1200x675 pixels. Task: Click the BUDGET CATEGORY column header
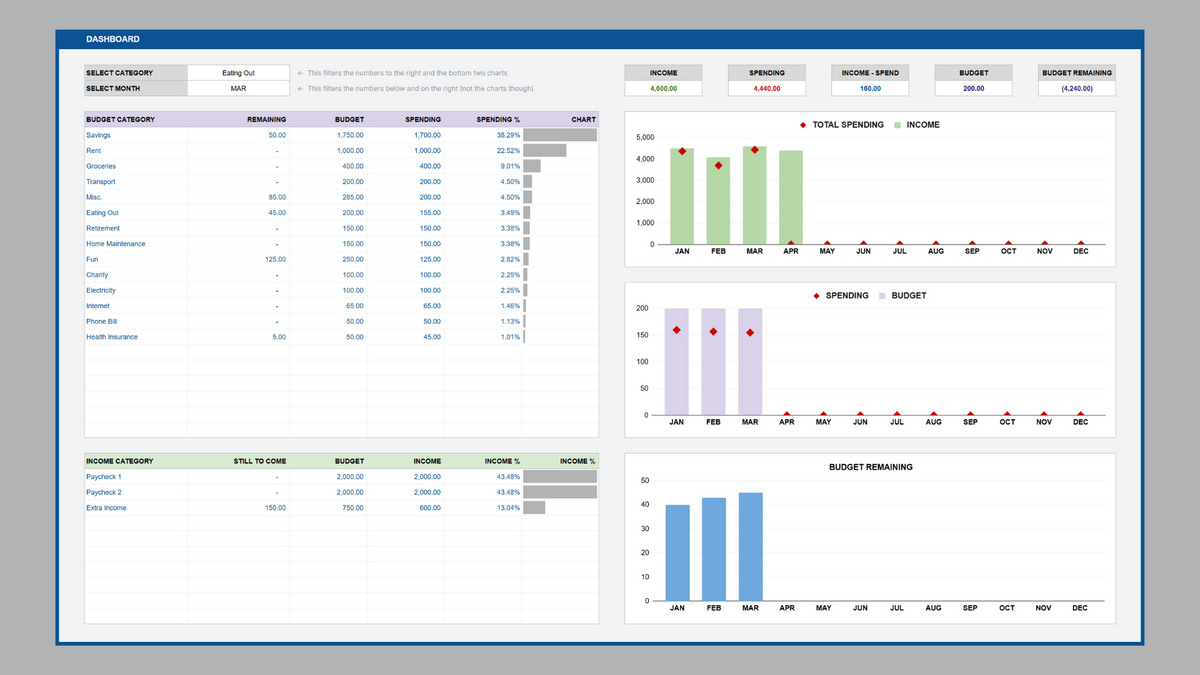point(121,120)
